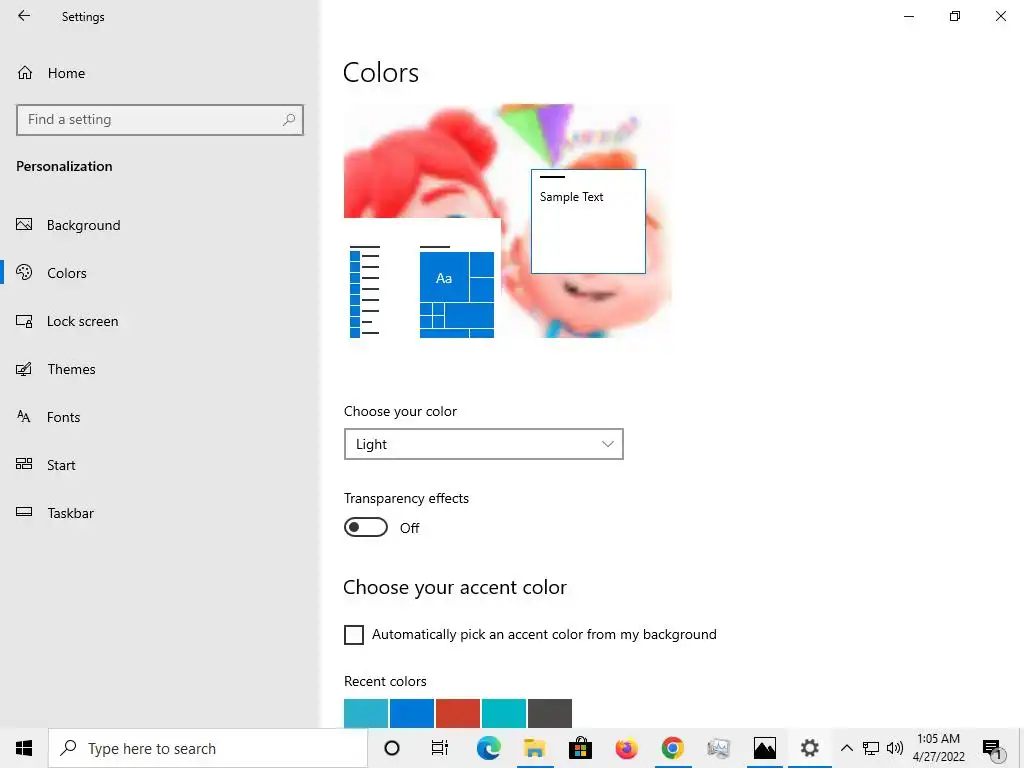Open the monitor-image app next to Chrome on taskbar
Image resolution: width=1024 pixels, height=768 pixels.
[x=718, y=748]
